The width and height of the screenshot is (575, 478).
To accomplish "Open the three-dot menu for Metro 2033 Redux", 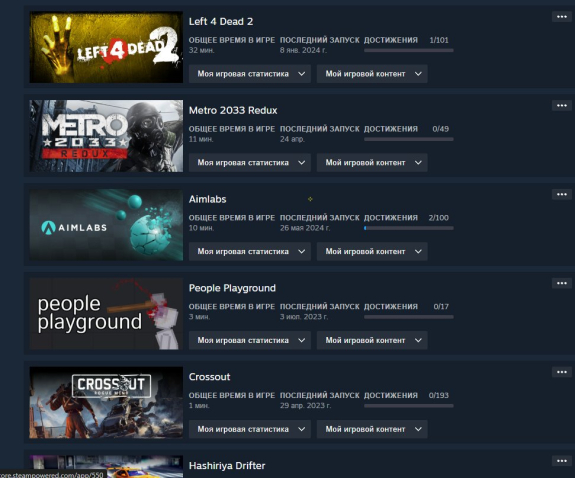I will pyautogui.click(x=561, y=105).
